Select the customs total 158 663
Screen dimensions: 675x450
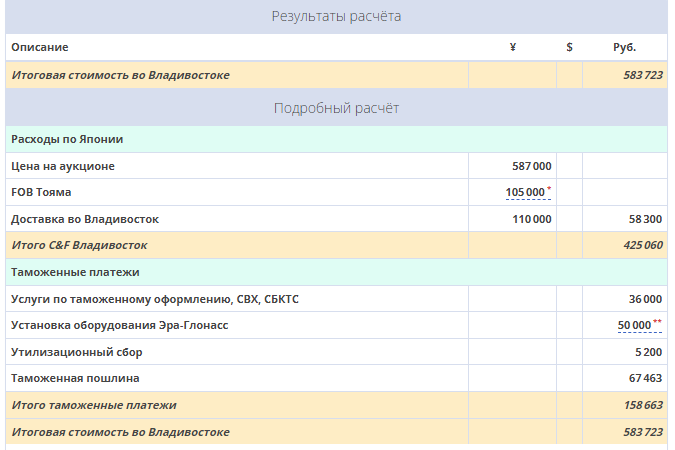[x=643, y=405]
